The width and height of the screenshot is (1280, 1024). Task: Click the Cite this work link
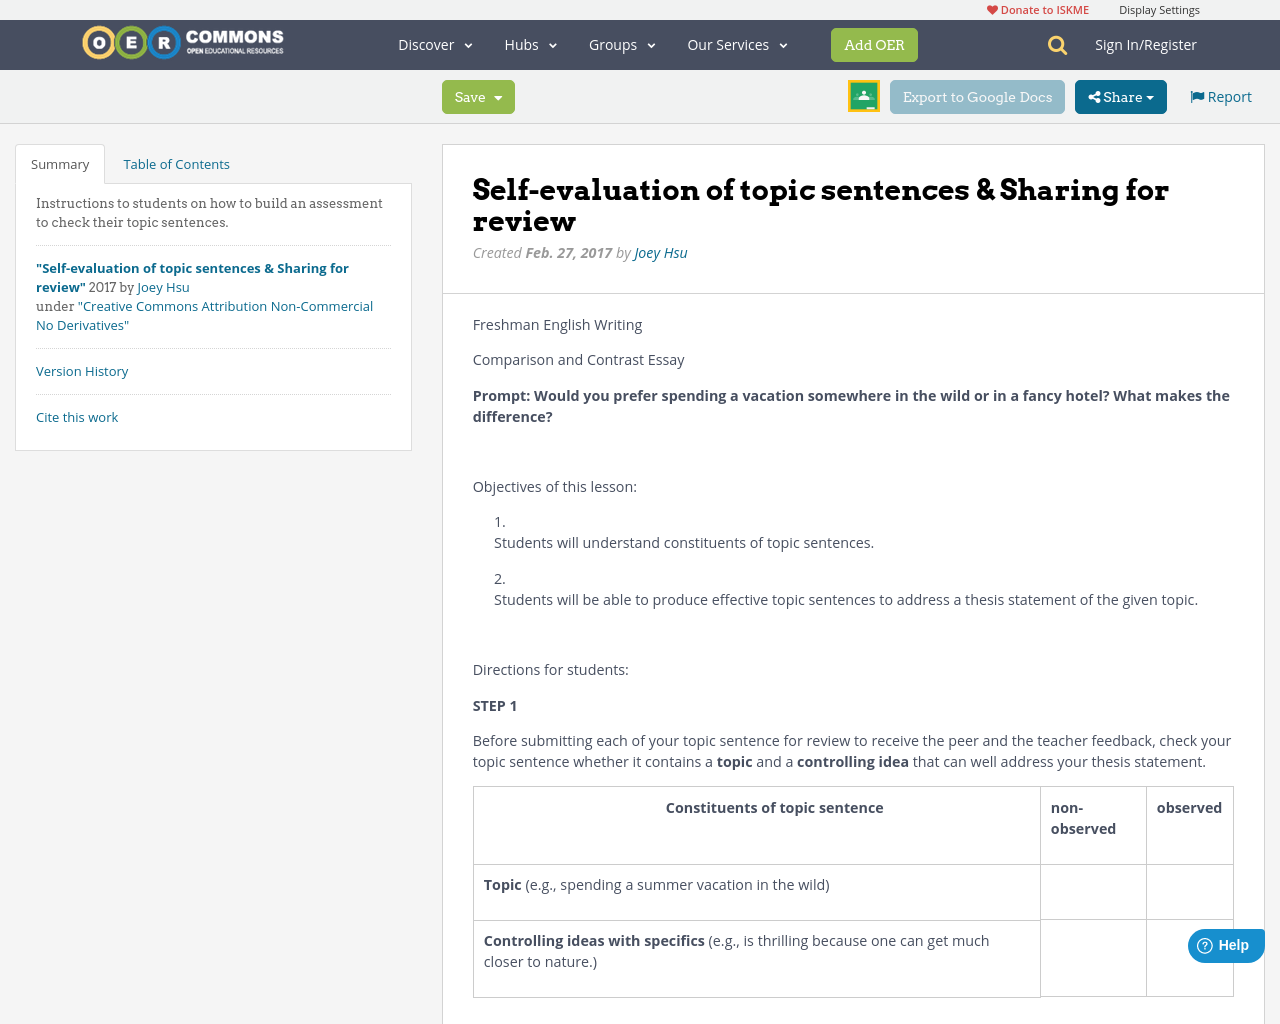point(77,417)
